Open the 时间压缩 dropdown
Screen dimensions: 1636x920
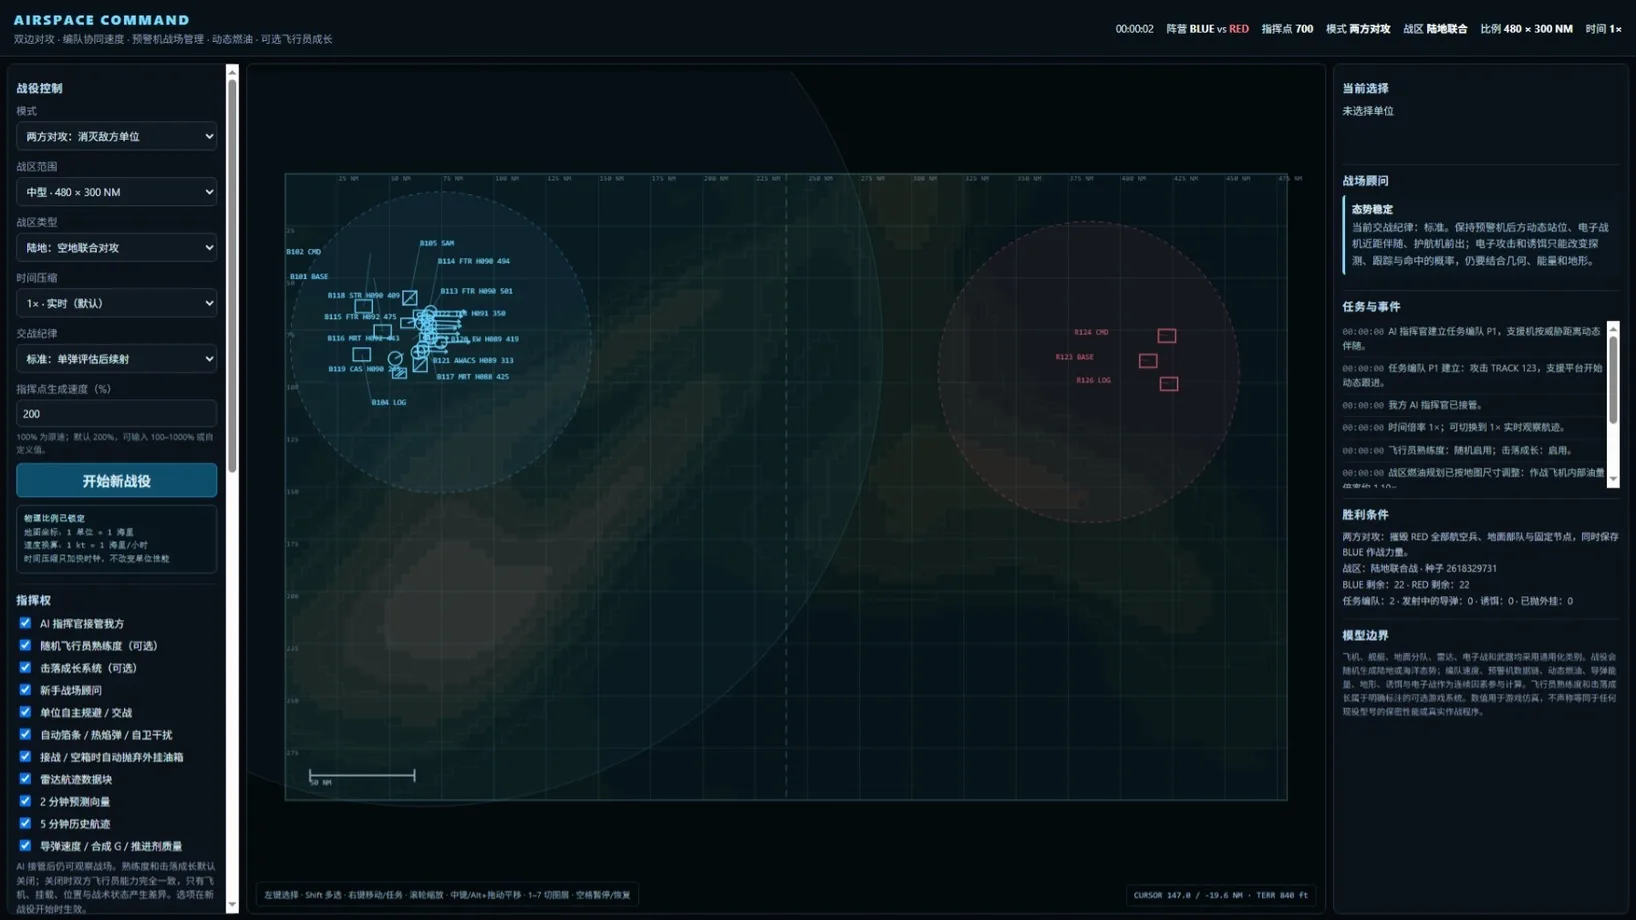(116, 303)
